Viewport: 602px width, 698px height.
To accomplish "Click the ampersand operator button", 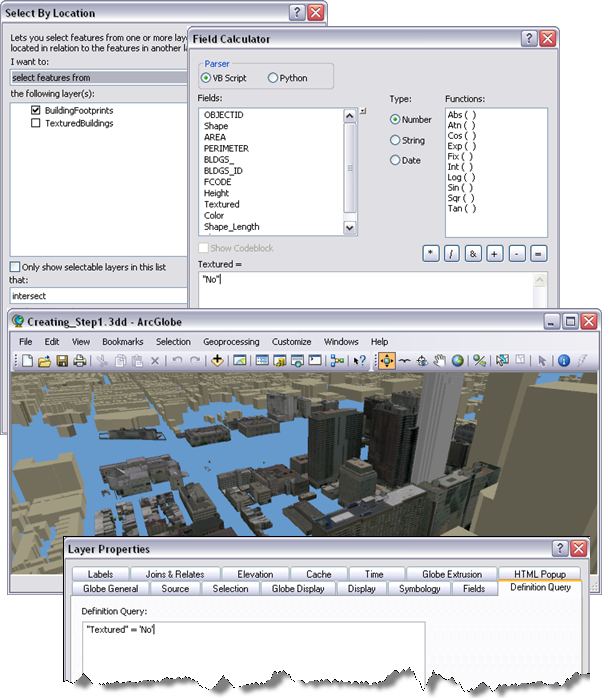I will click(x=473, y=254).
